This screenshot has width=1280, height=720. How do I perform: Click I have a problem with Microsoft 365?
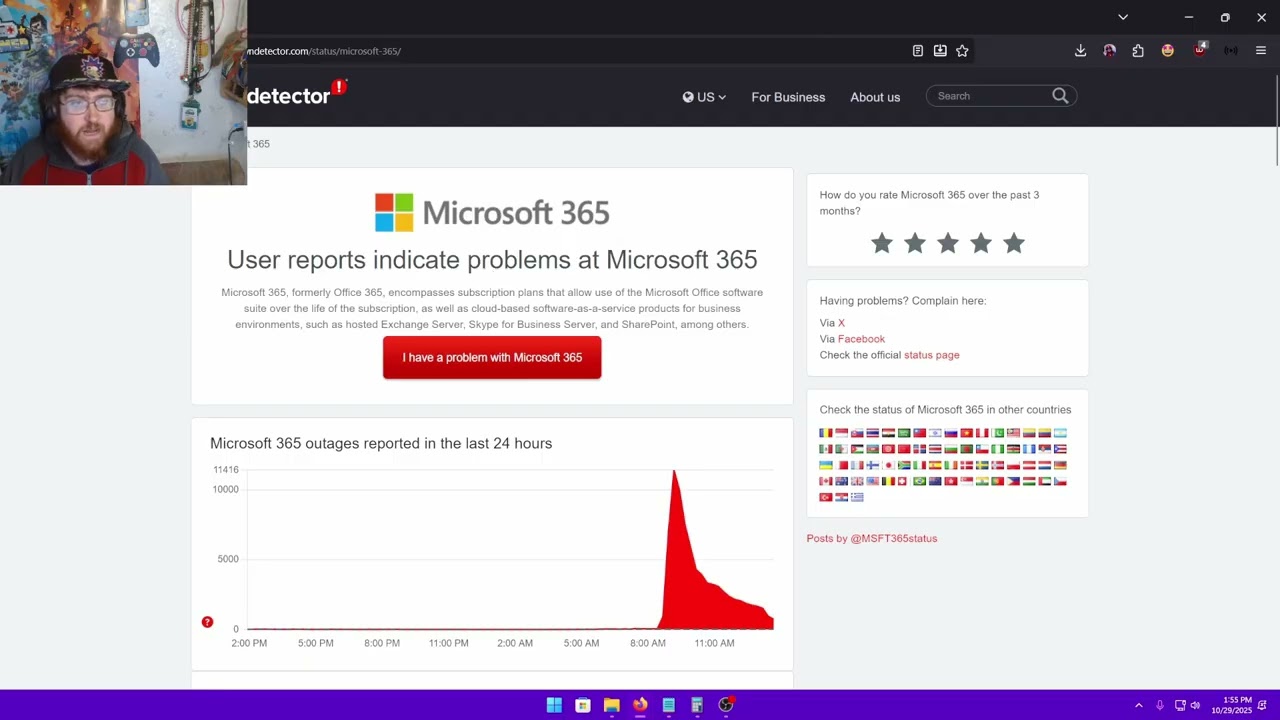coord(492,357)
